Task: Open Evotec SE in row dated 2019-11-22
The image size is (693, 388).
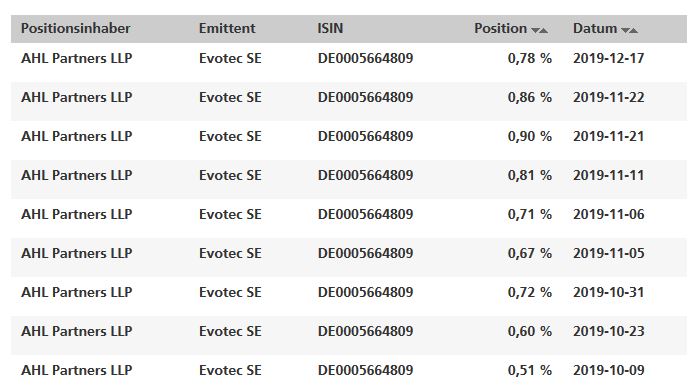Action: [230, 97]
